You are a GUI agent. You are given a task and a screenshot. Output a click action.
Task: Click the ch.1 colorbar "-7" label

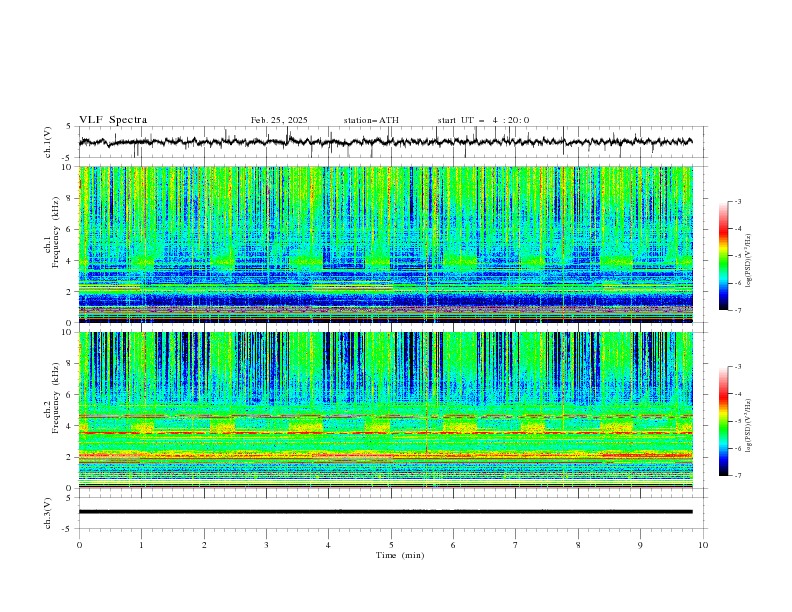pos(738,310)
